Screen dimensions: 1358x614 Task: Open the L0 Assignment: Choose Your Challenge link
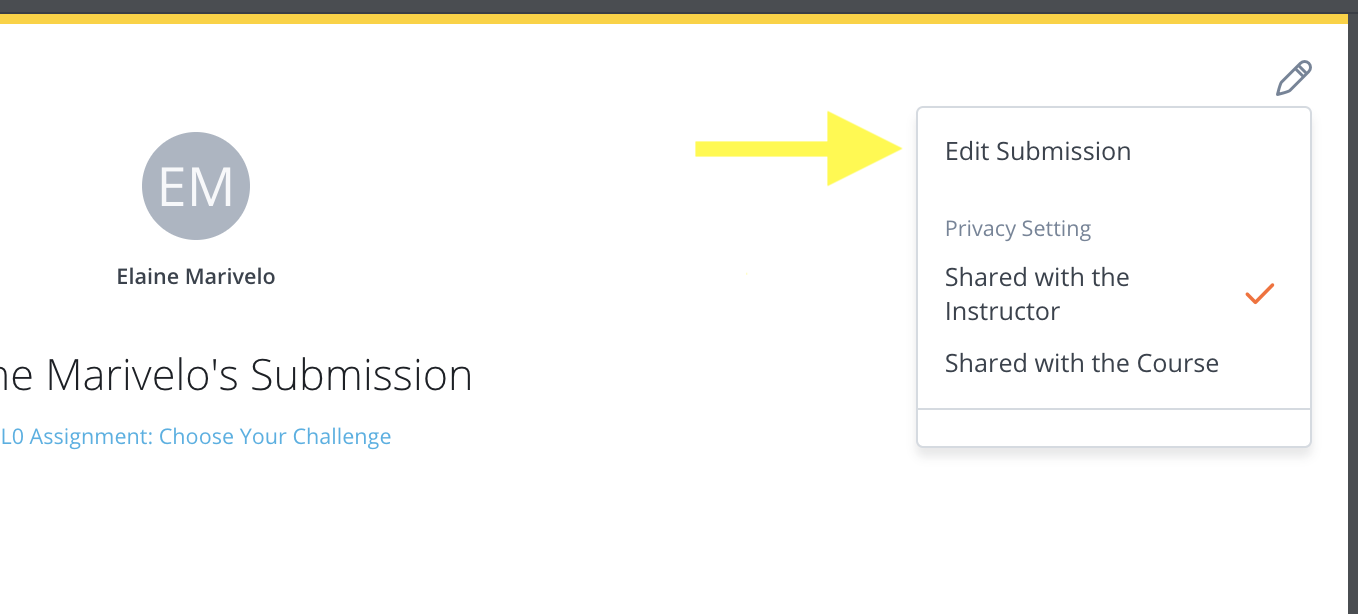(x=196, y=437)
